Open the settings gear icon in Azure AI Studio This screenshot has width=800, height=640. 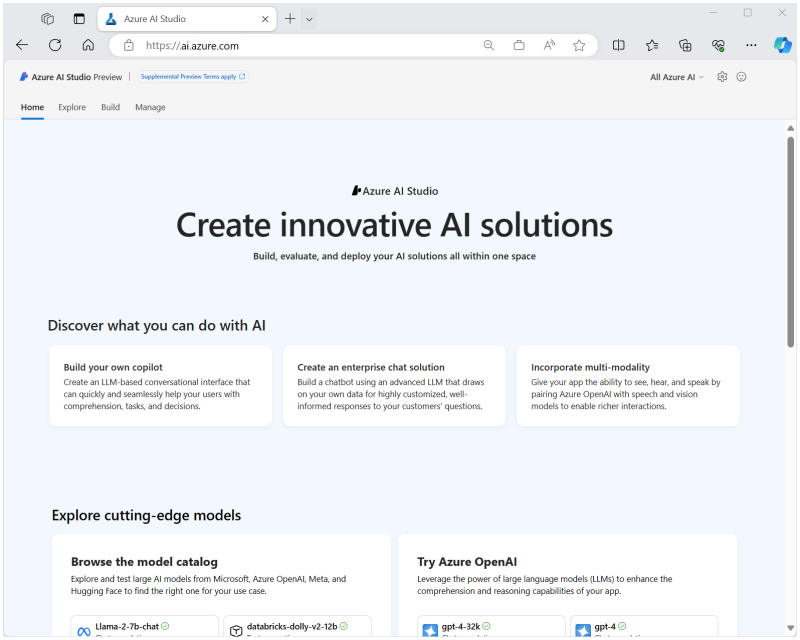[x=722, y=77]
